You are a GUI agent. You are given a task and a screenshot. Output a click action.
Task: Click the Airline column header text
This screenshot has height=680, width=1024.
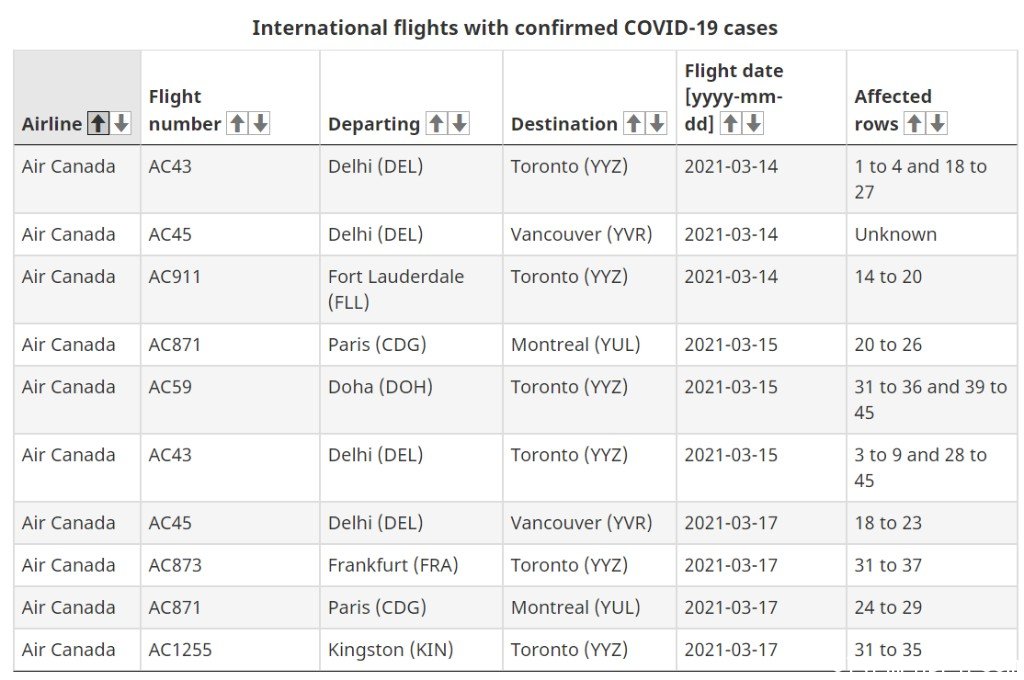pyautogui.click(x=52, y=123)
